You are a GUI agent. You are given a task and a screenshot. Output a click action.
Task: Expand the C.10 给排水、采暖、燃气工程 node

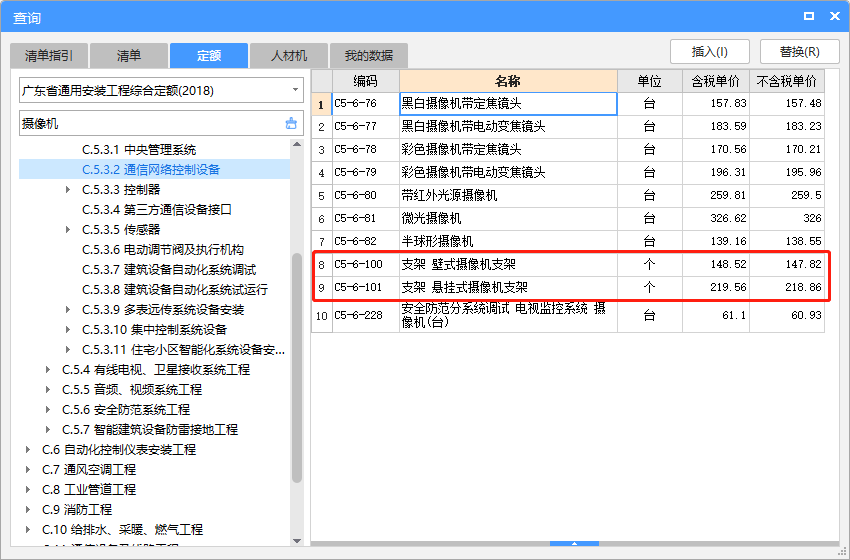28,530
